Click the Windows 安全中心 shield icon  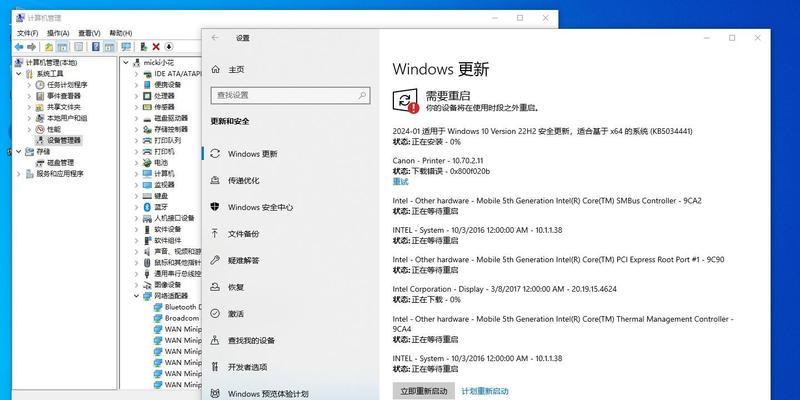215,207
